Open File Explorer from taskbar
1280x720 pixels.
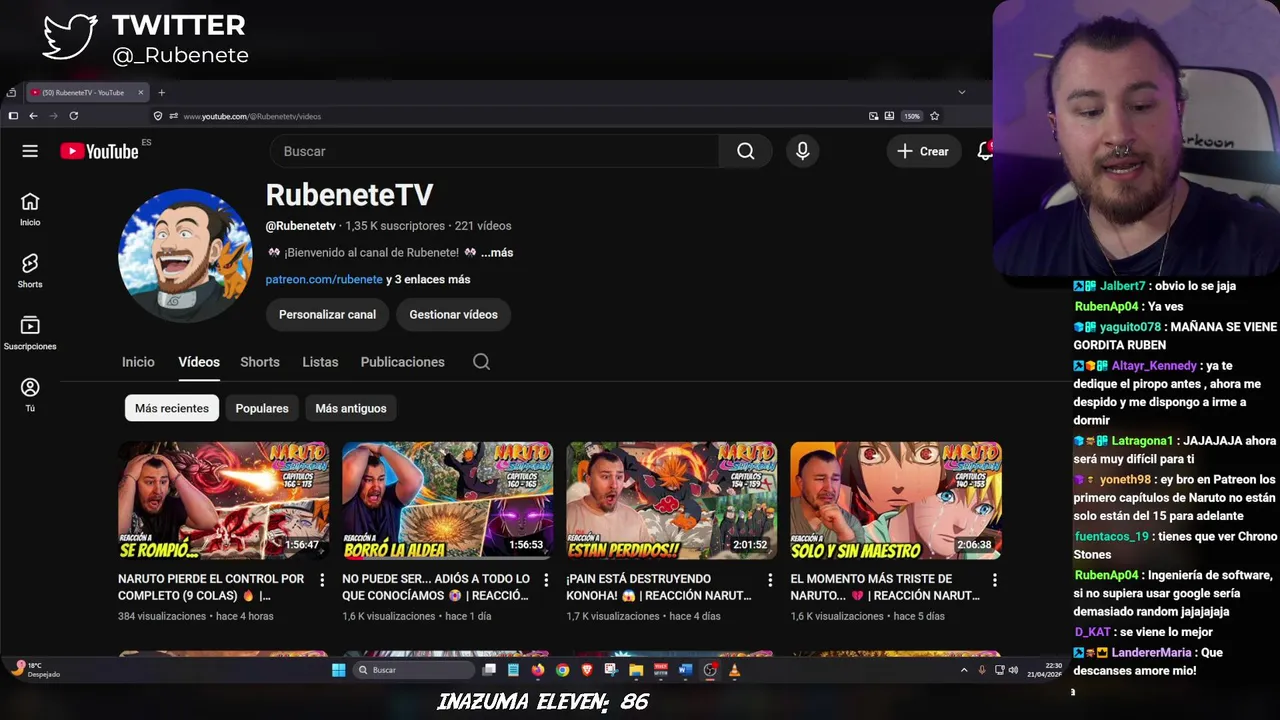click(636, 670)
